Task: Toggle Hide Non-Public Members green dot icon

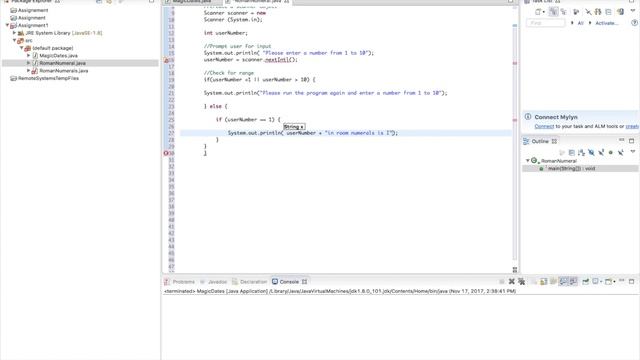Action: pos(611,153)
